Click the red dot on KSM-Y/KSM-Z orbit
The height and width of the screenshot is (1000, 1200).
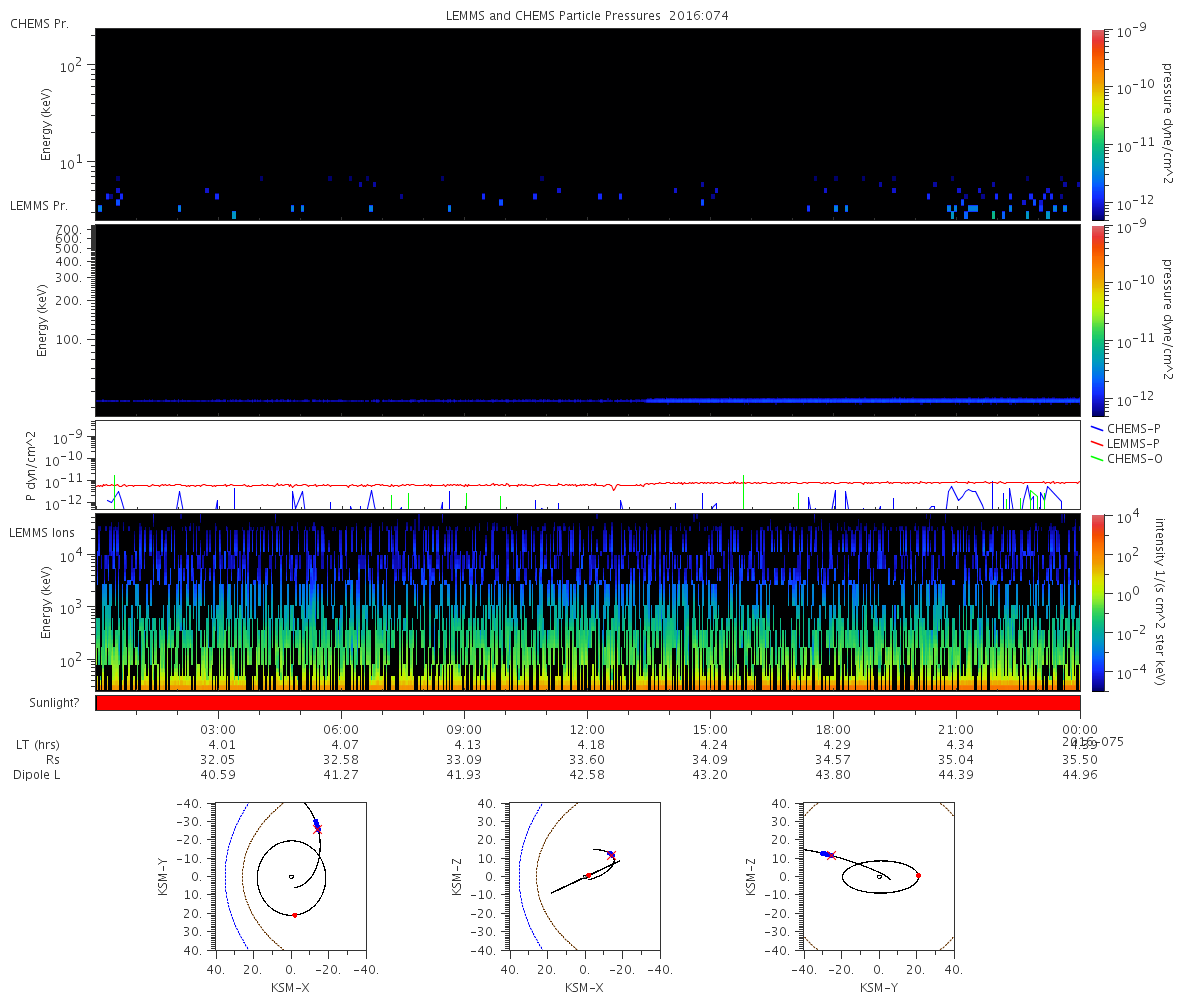coord(918,876)
